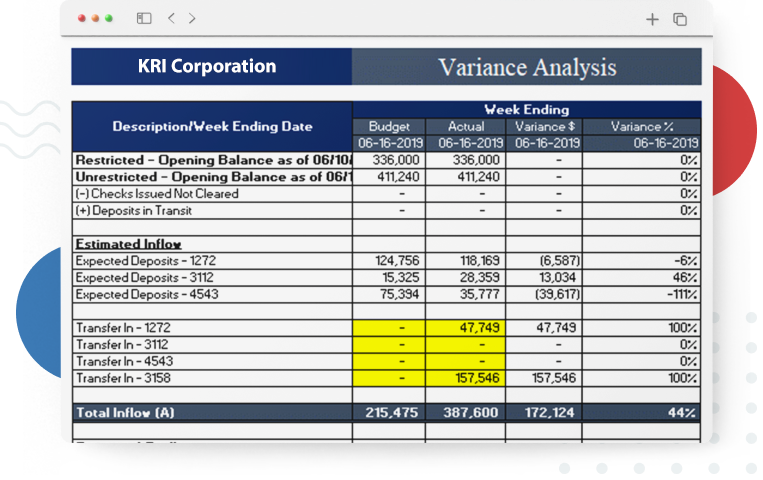Select the Total Inflow (A) label
This screenshot has height=480, width=763.
125,413
